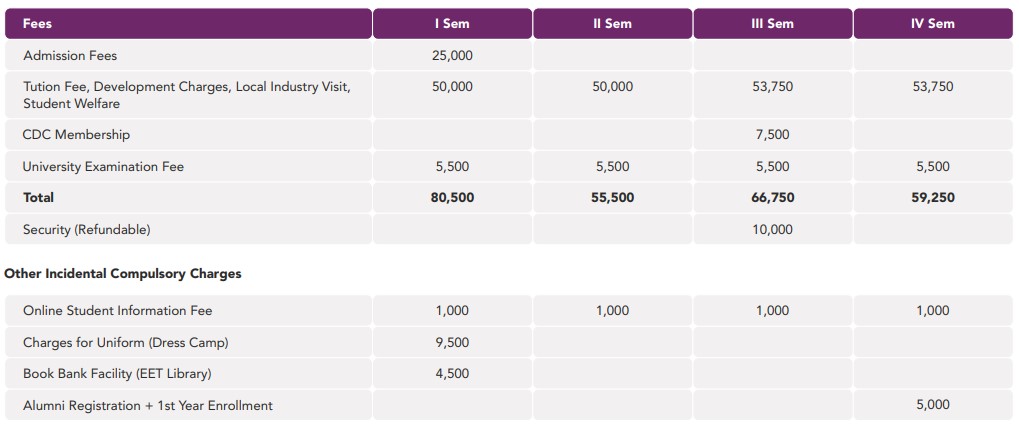
Task: Click the 80,500 total for I Sem
Action: coord(452,198)
